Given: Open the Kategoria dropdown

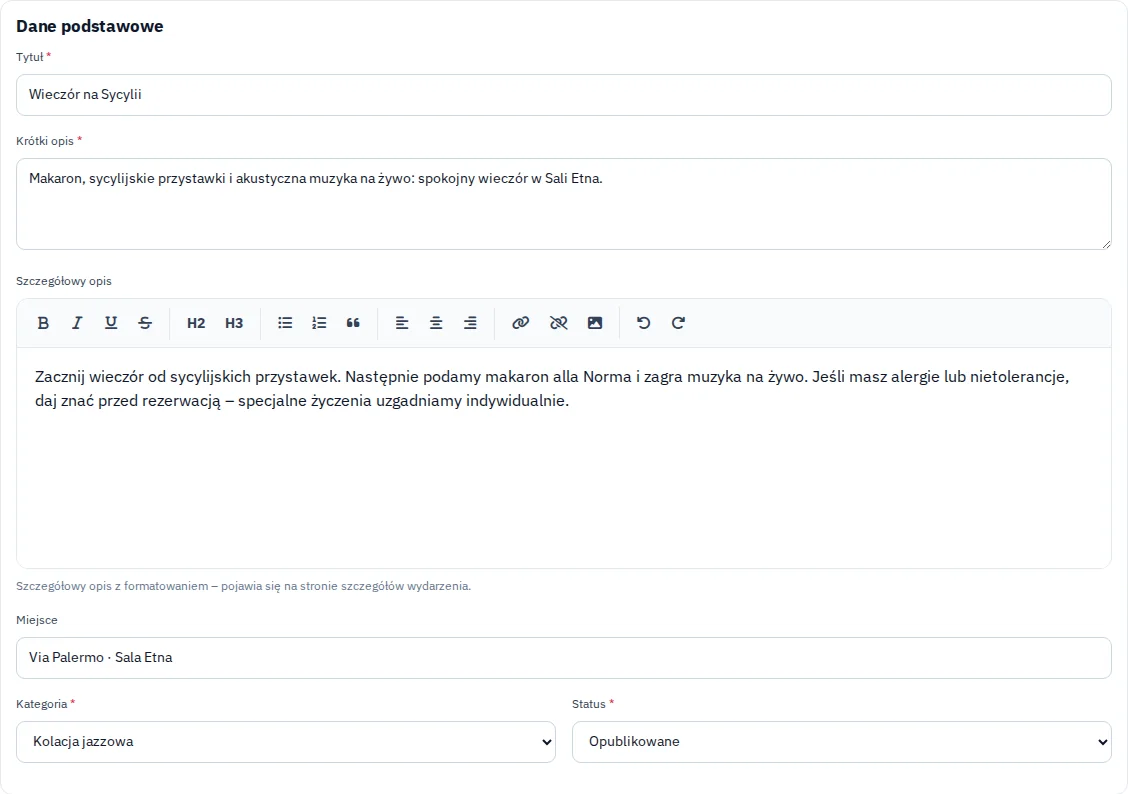Looking at the screenshot, I should [286, 741].
